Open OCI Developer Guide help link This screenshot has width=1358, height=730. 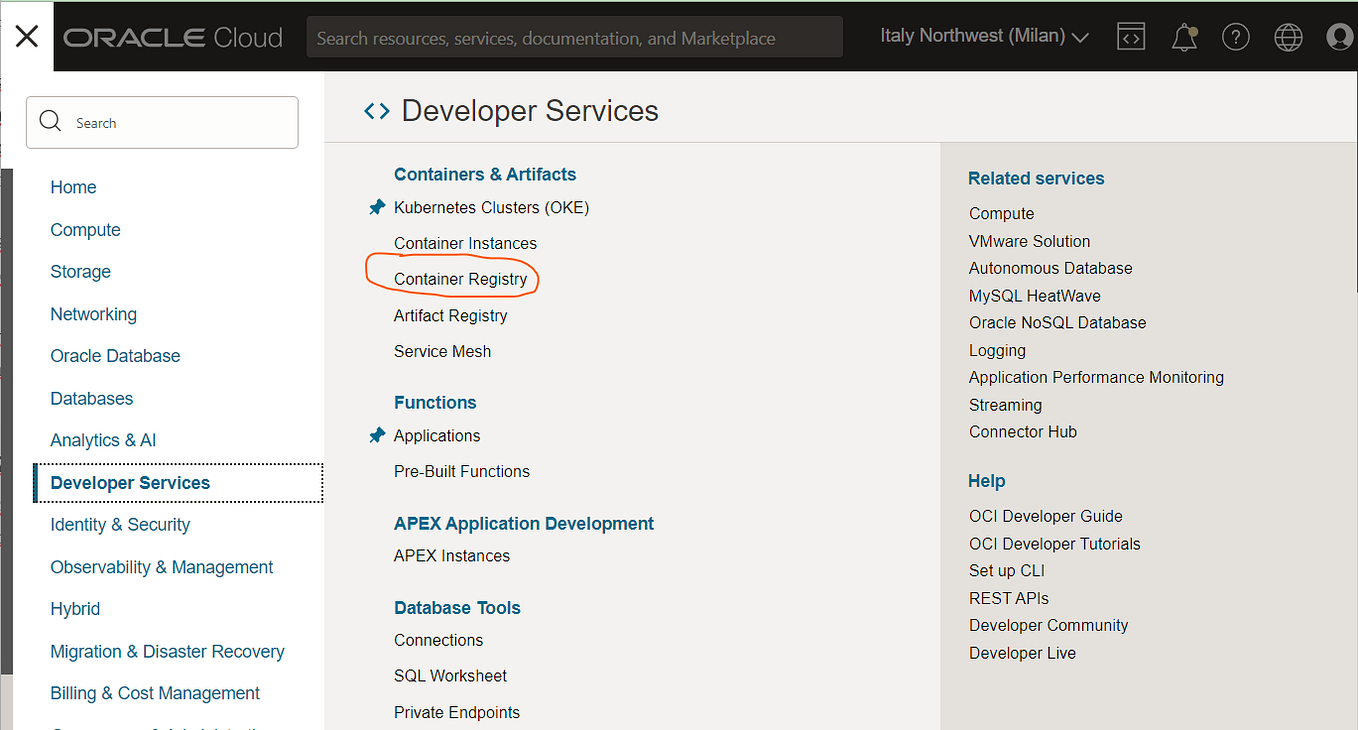click(x=1046, y=517)
